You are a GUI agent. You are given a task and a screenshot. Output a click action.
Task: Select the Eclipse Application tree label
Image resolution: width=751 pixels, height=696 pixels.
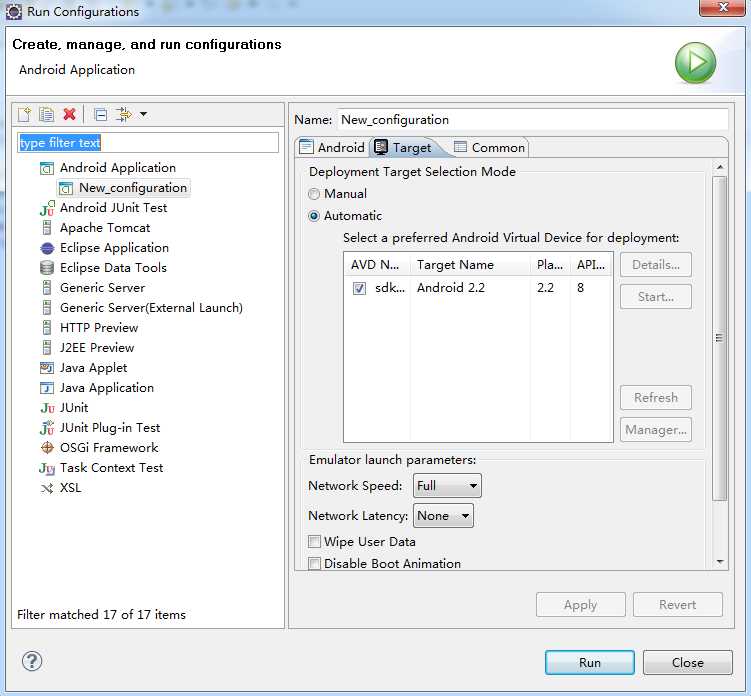114,248
